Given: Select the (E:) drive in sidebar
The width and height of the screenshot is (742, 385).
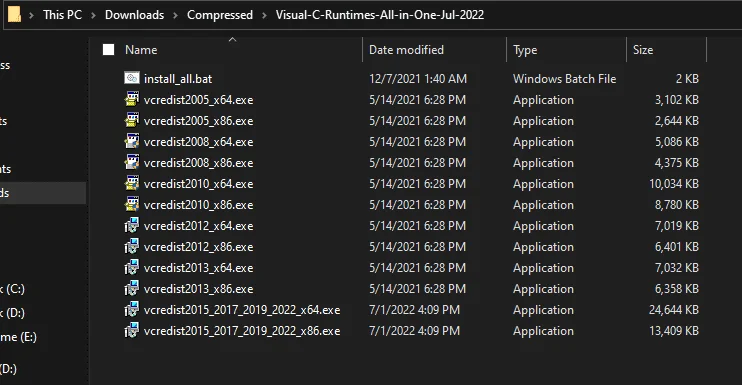Looking at the screenshot, I should coord(18,337).
